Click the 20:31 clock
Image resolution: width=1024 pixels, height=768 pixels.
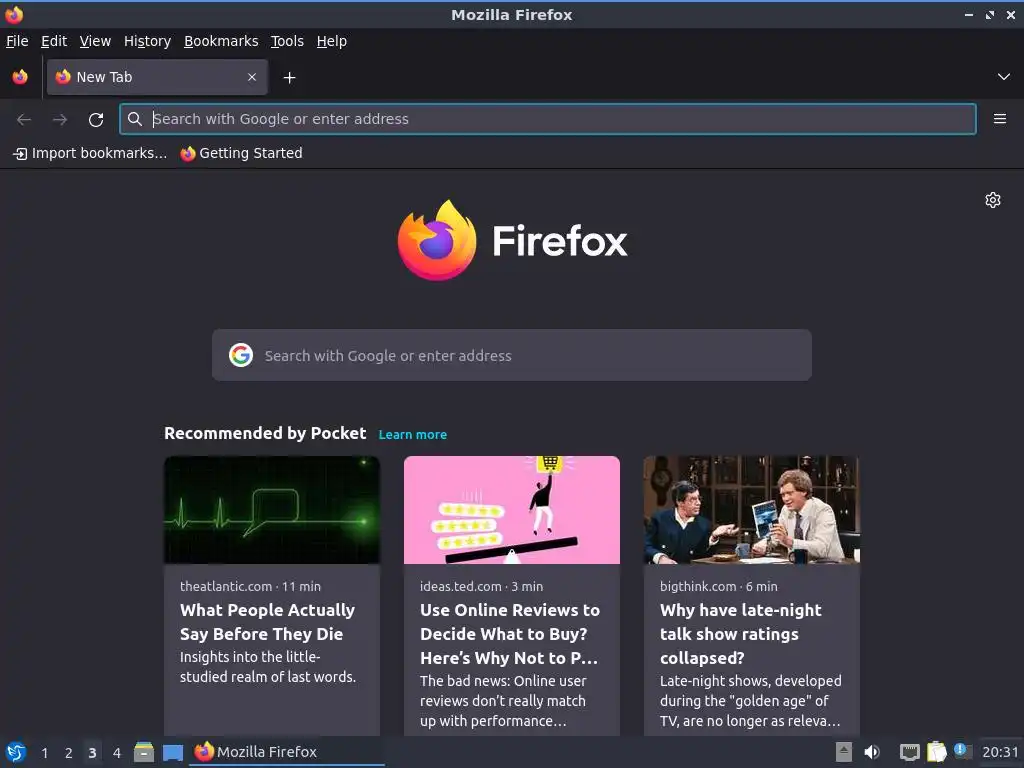coord(1000,752)
